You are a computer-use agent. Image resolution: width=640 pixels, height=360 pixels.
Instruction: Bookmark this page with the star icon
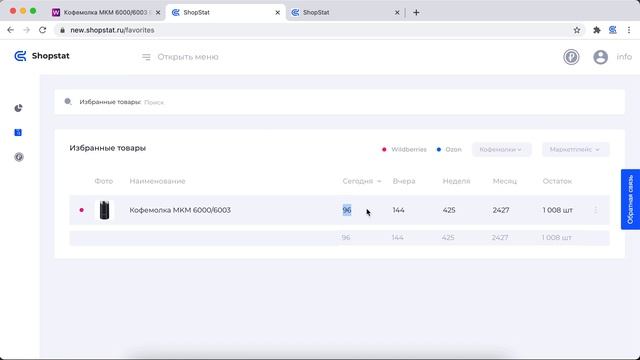[577, 30]
